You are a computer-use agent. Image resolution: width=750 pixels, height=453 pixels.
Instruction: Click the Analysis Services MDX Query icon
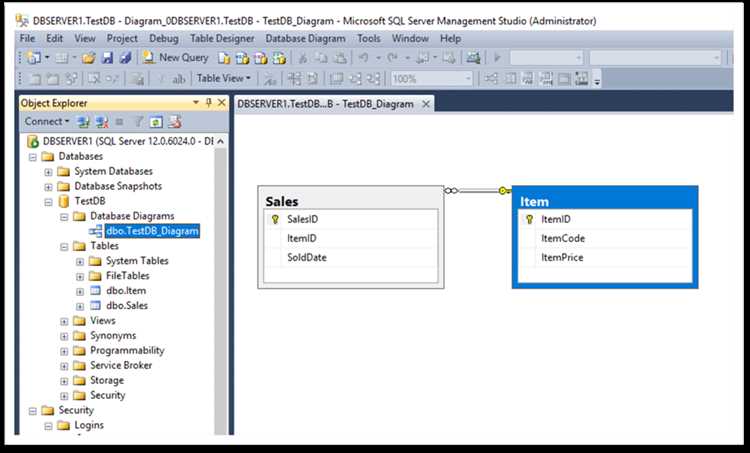click(243, 58)
